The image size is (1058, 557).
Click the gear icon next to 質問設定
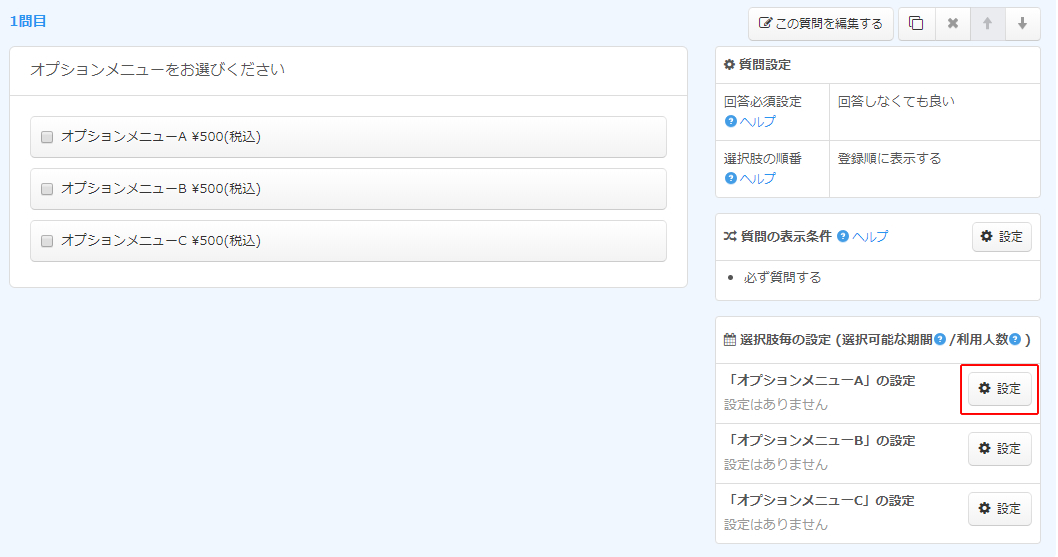pyautogui.click(x=729, y=65)
